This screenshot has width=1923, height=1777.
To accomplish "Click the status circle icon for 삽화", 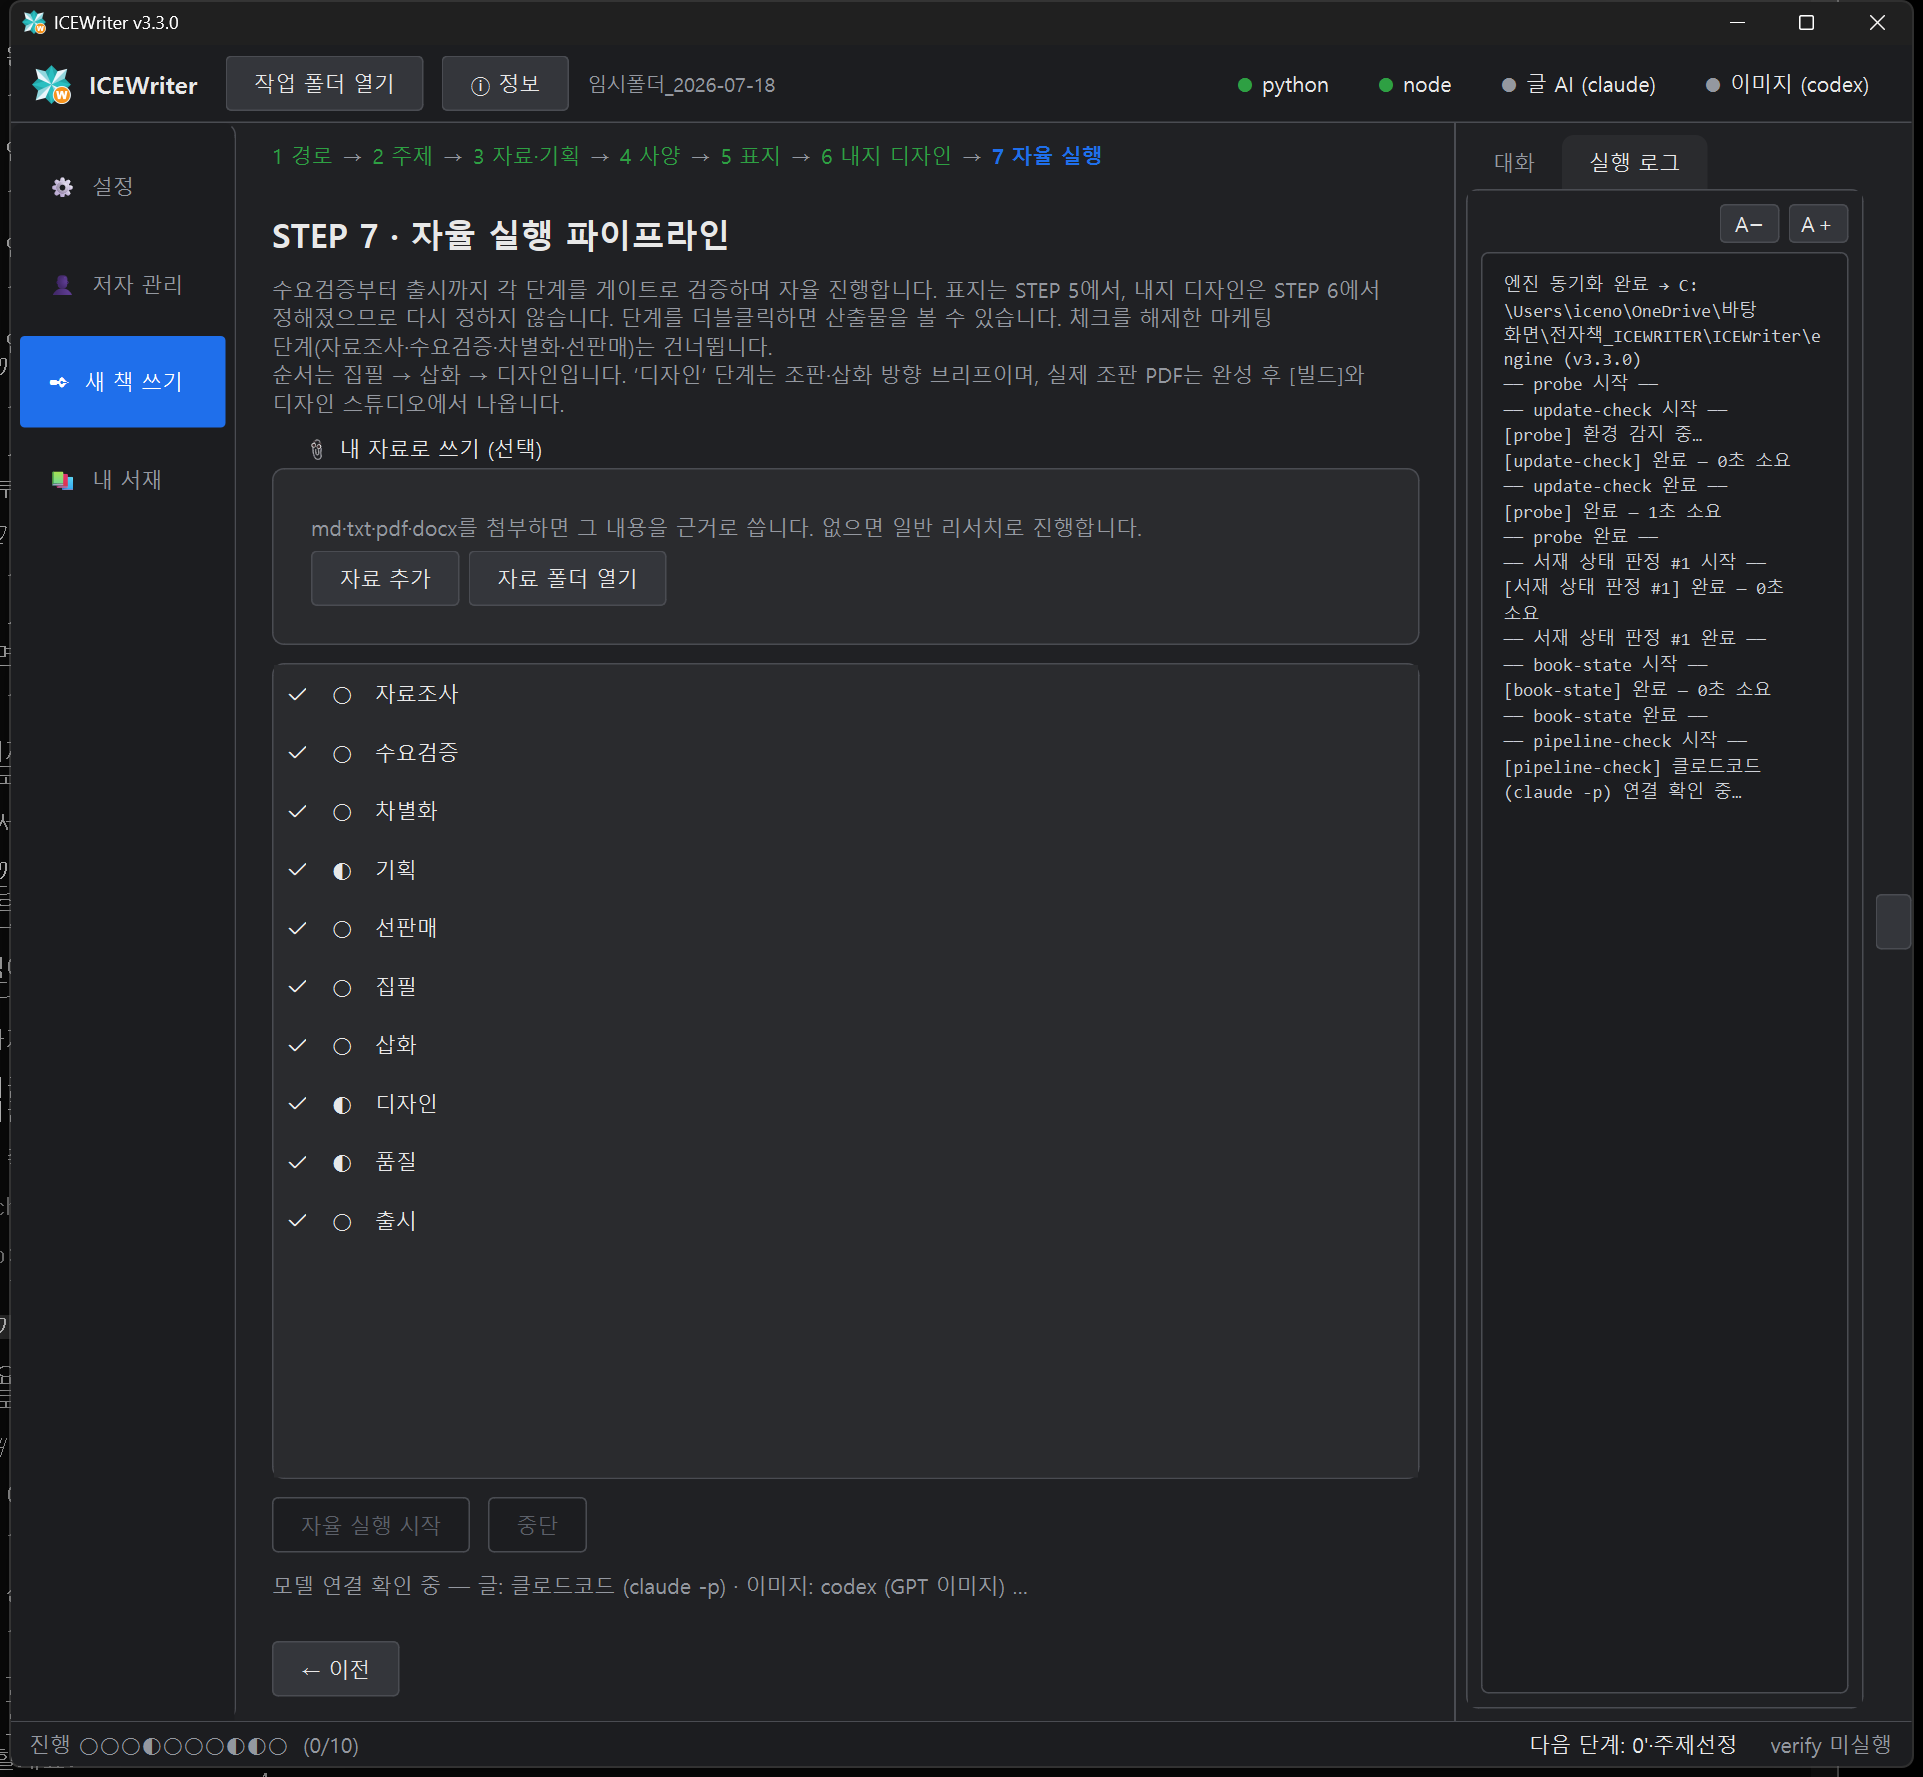I will [x=342, y=1046].
